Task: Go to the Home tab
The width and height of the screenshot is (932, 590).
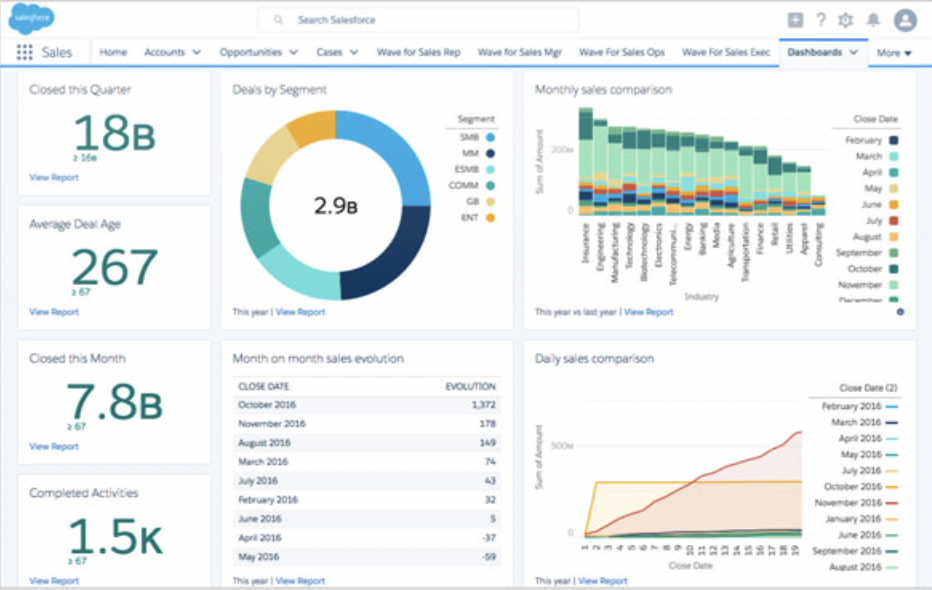Action: click(x=113, y=52)
